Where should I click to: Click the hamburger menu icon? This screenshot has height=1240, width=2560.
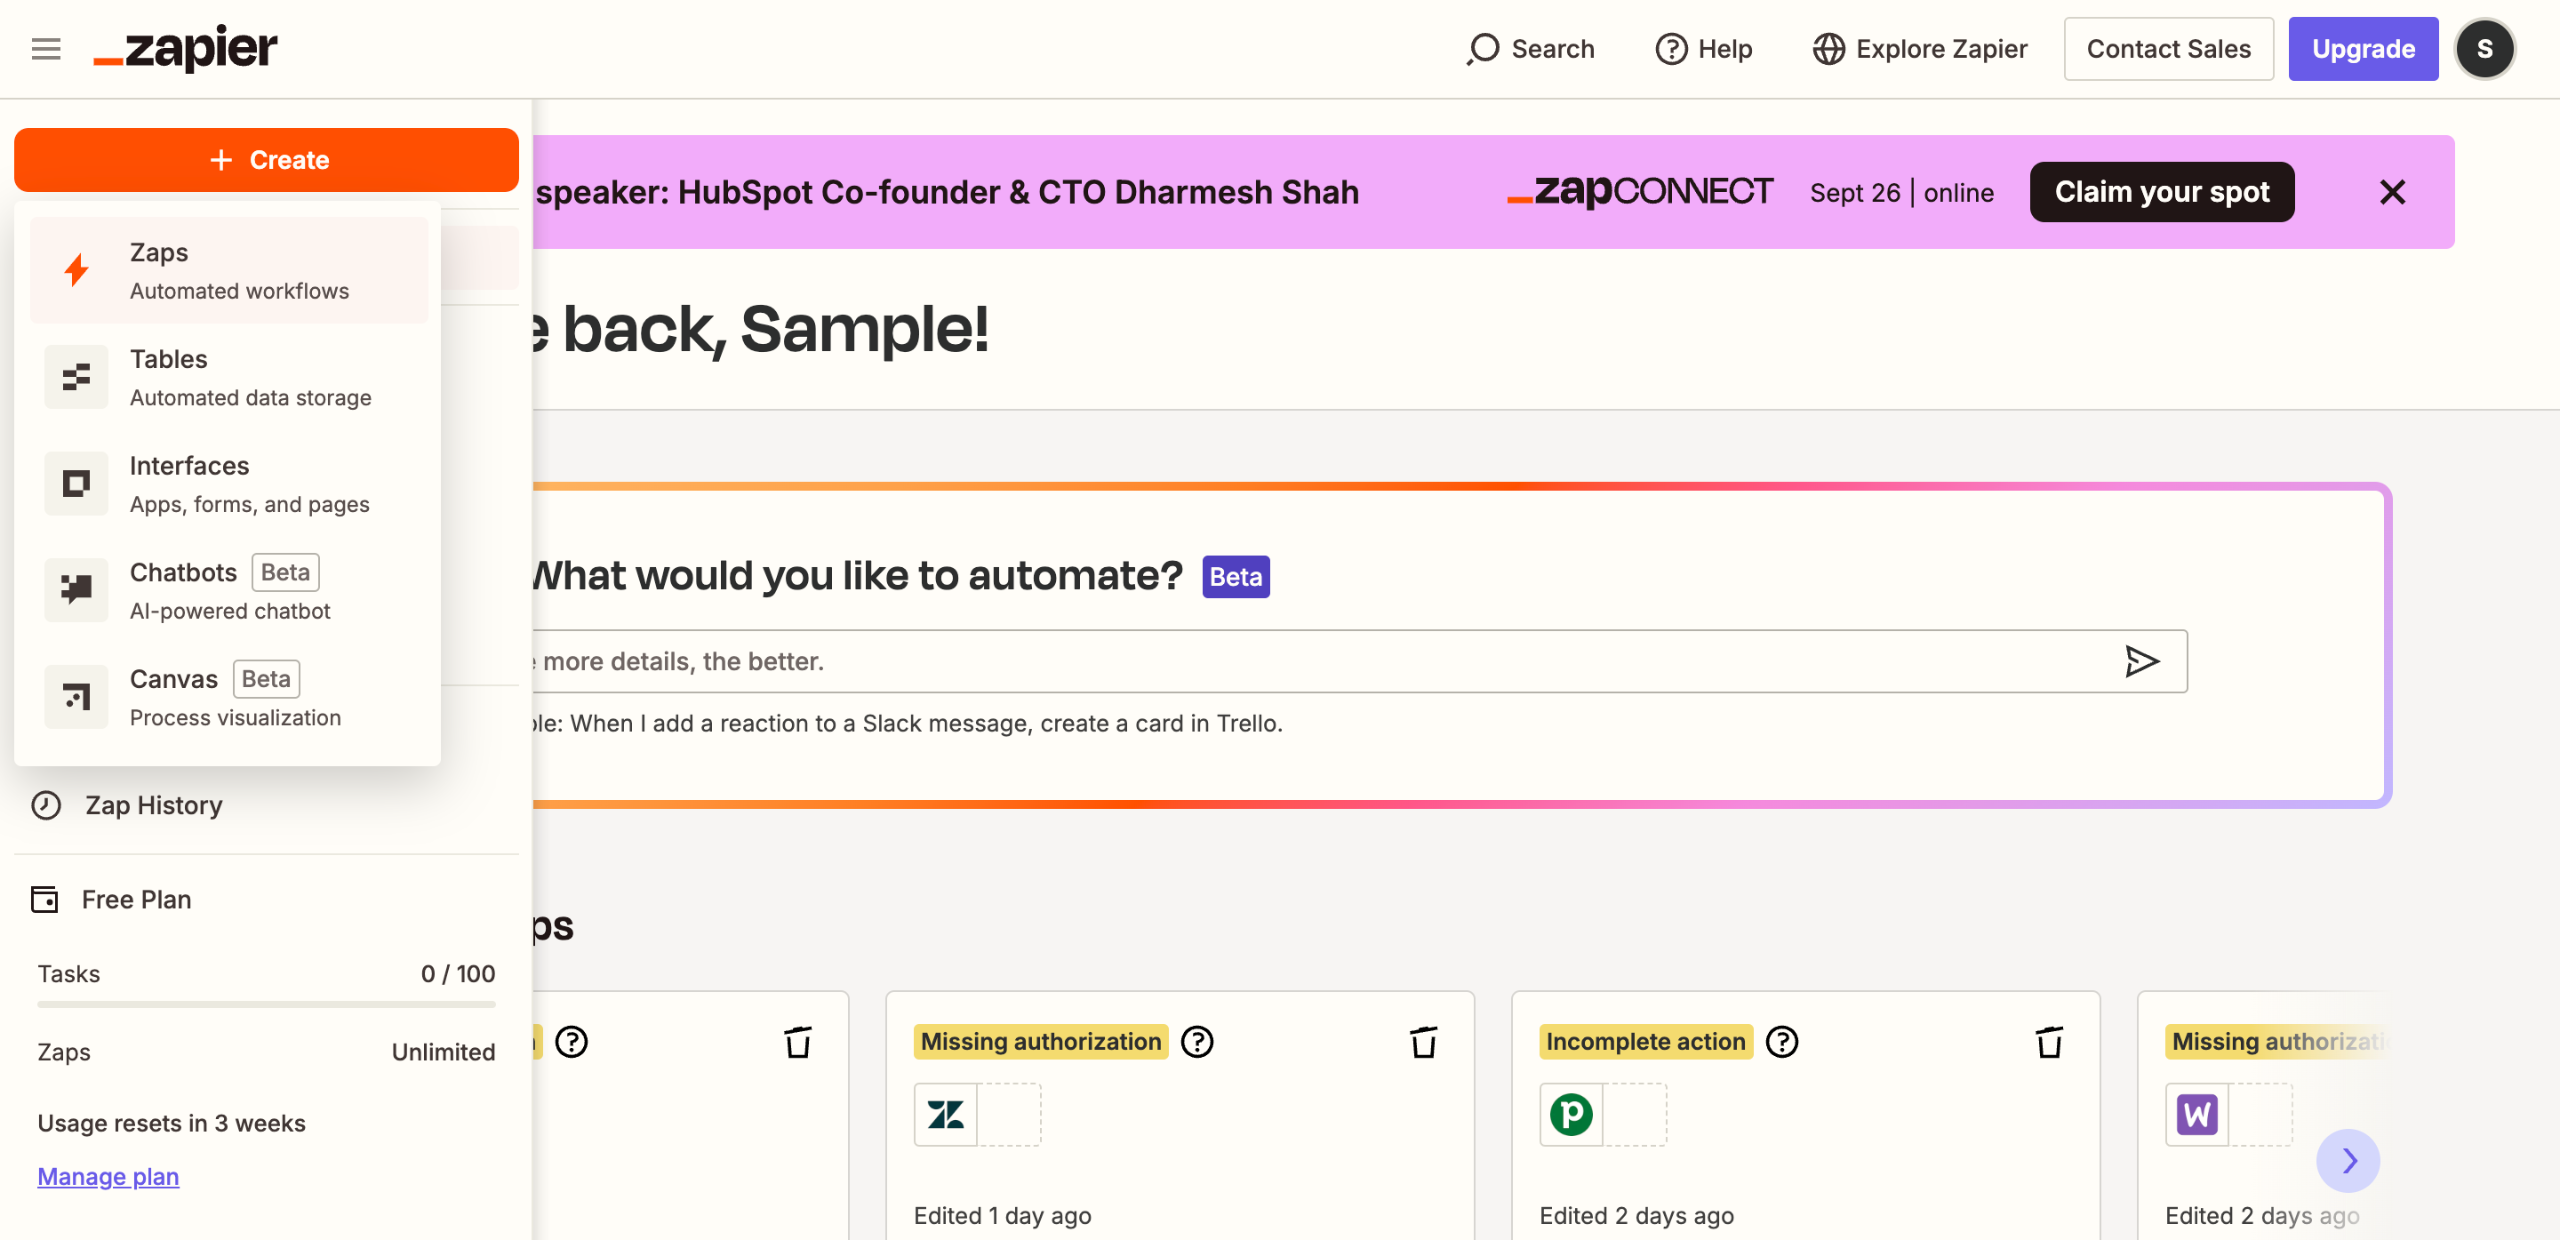click(46, 49)
